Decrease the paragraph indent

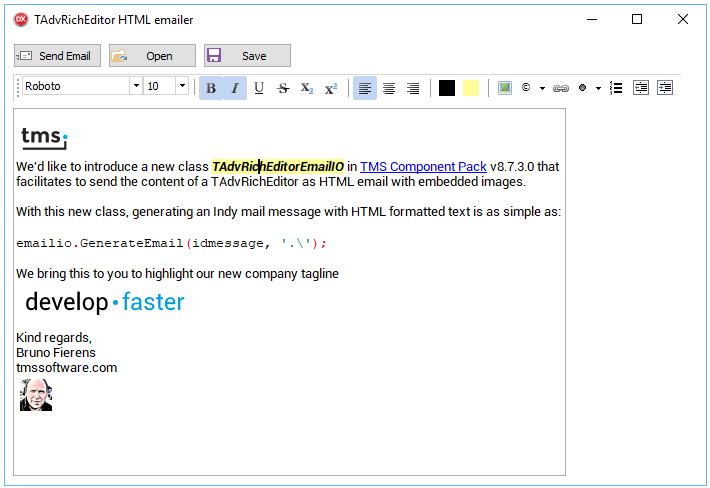click(x=641, y=88)
